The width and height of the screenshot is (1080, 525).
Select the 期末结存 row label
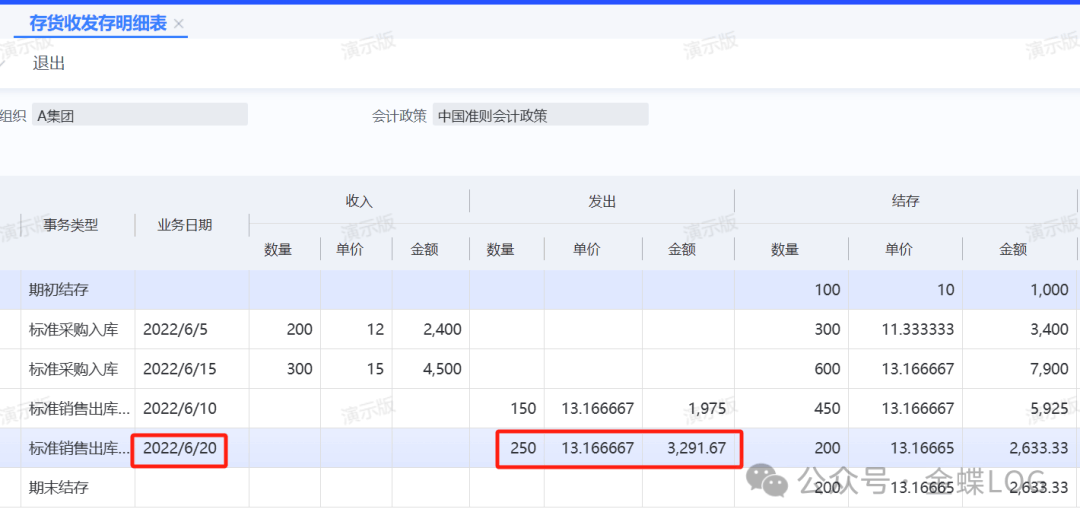(59, 488)
